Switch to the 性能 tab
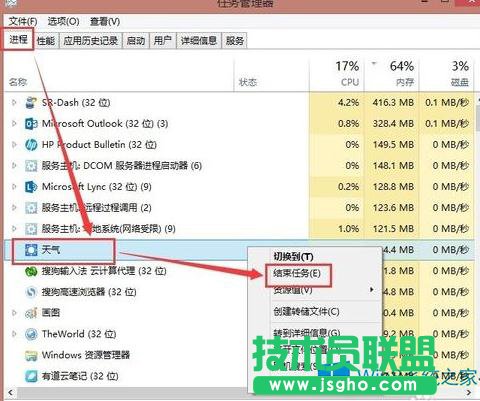 46,41
